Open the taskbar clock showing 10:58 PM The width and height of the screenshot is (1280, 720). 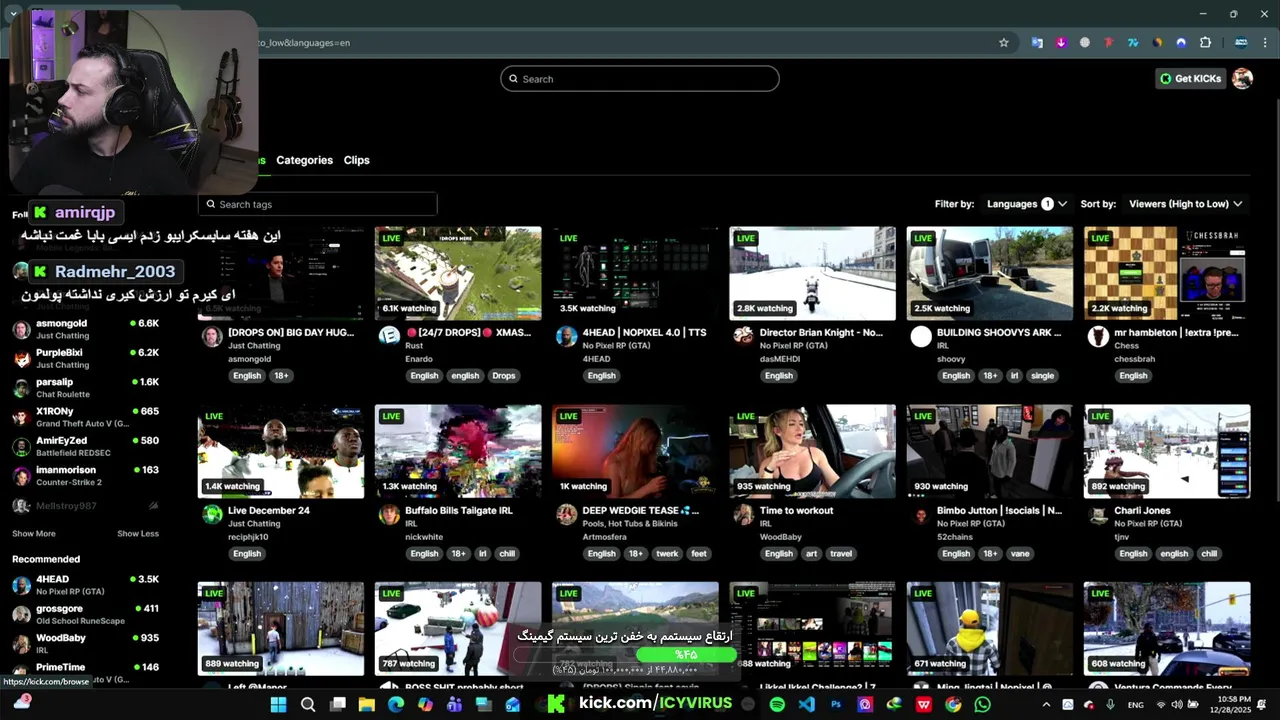click(x=1233, y=704)
